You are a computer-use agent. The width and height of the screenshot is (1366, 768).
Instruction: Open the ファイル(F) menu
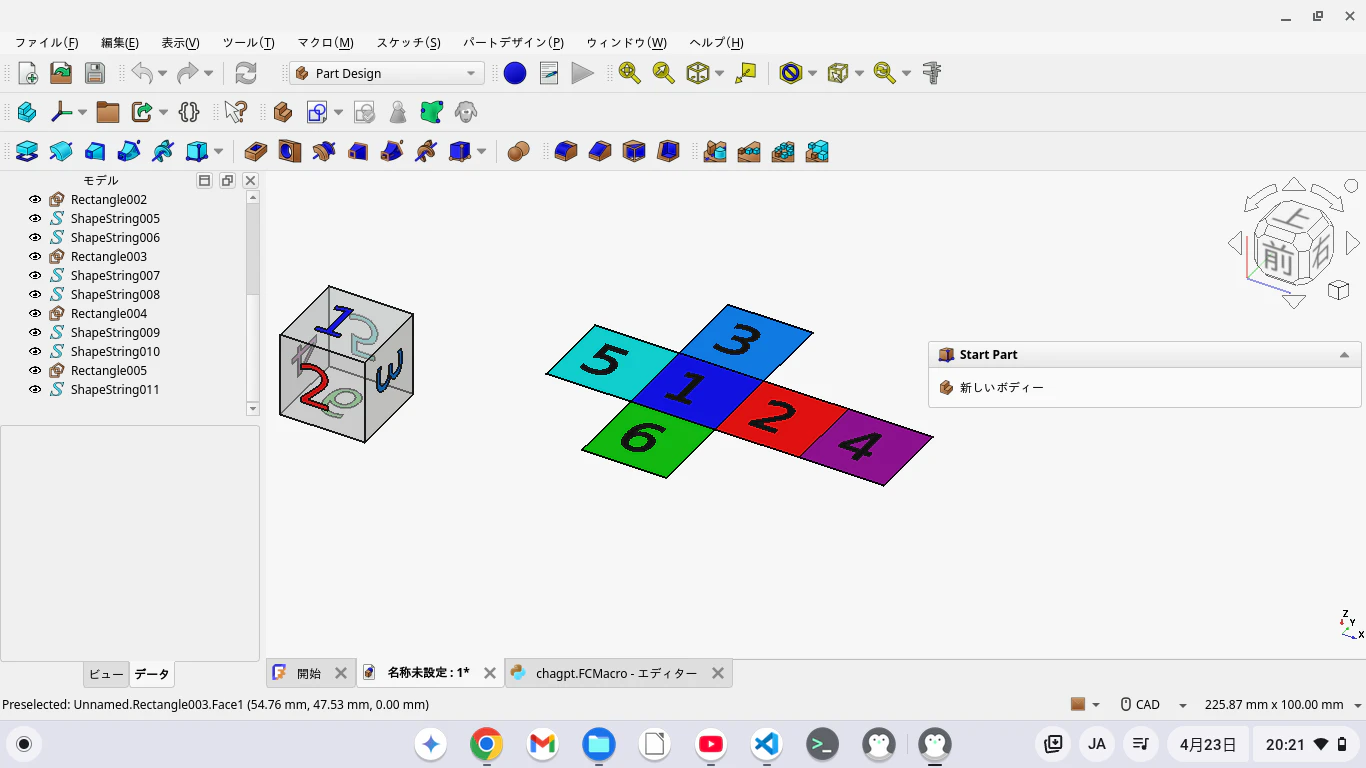coord(46,43)
